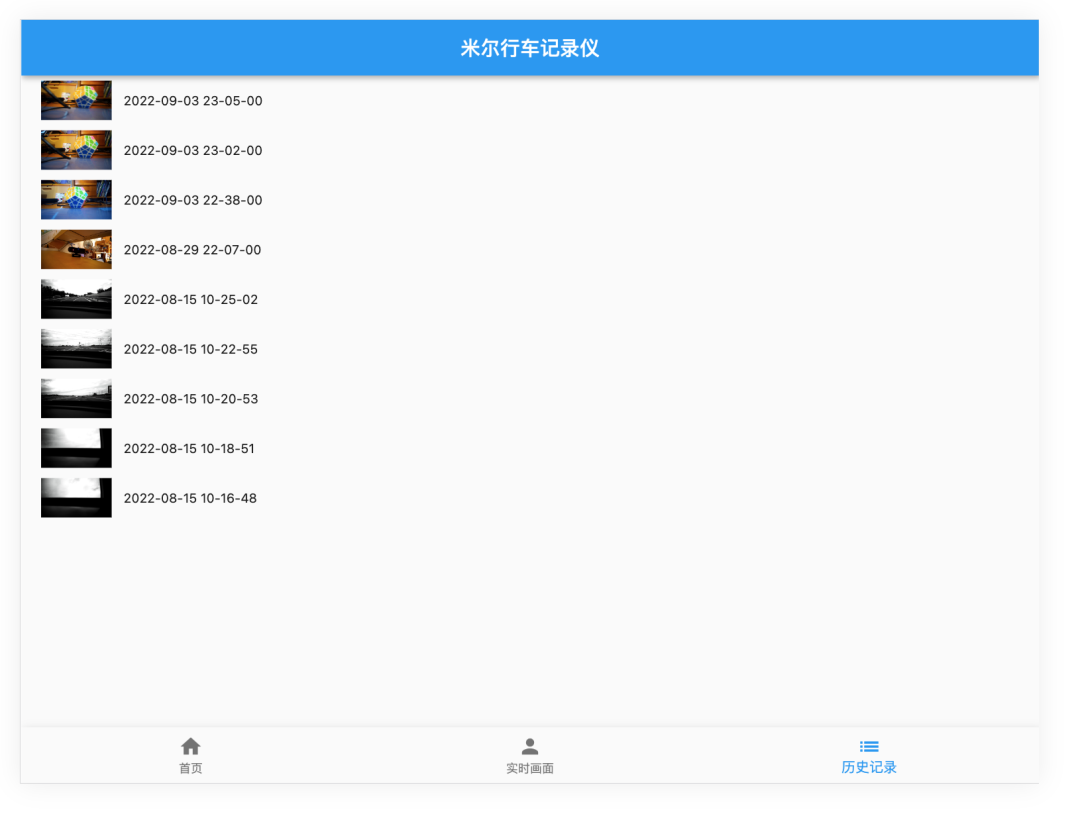Select the bottom thumbnail dated 2022-08-15 10-16-48
The image size is (1080, 824).
coord(76,497)
